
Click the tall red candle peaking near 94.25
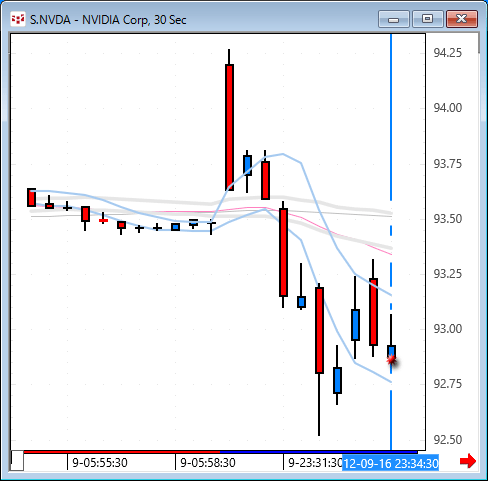pyautogui.click(x=229, y=127)
